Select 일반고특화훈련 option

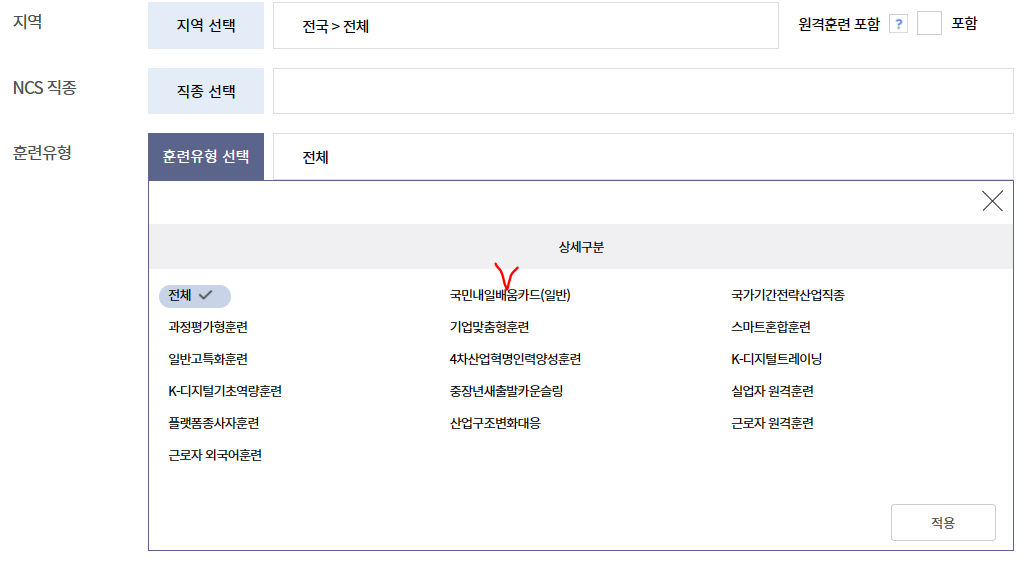point(208,359)
